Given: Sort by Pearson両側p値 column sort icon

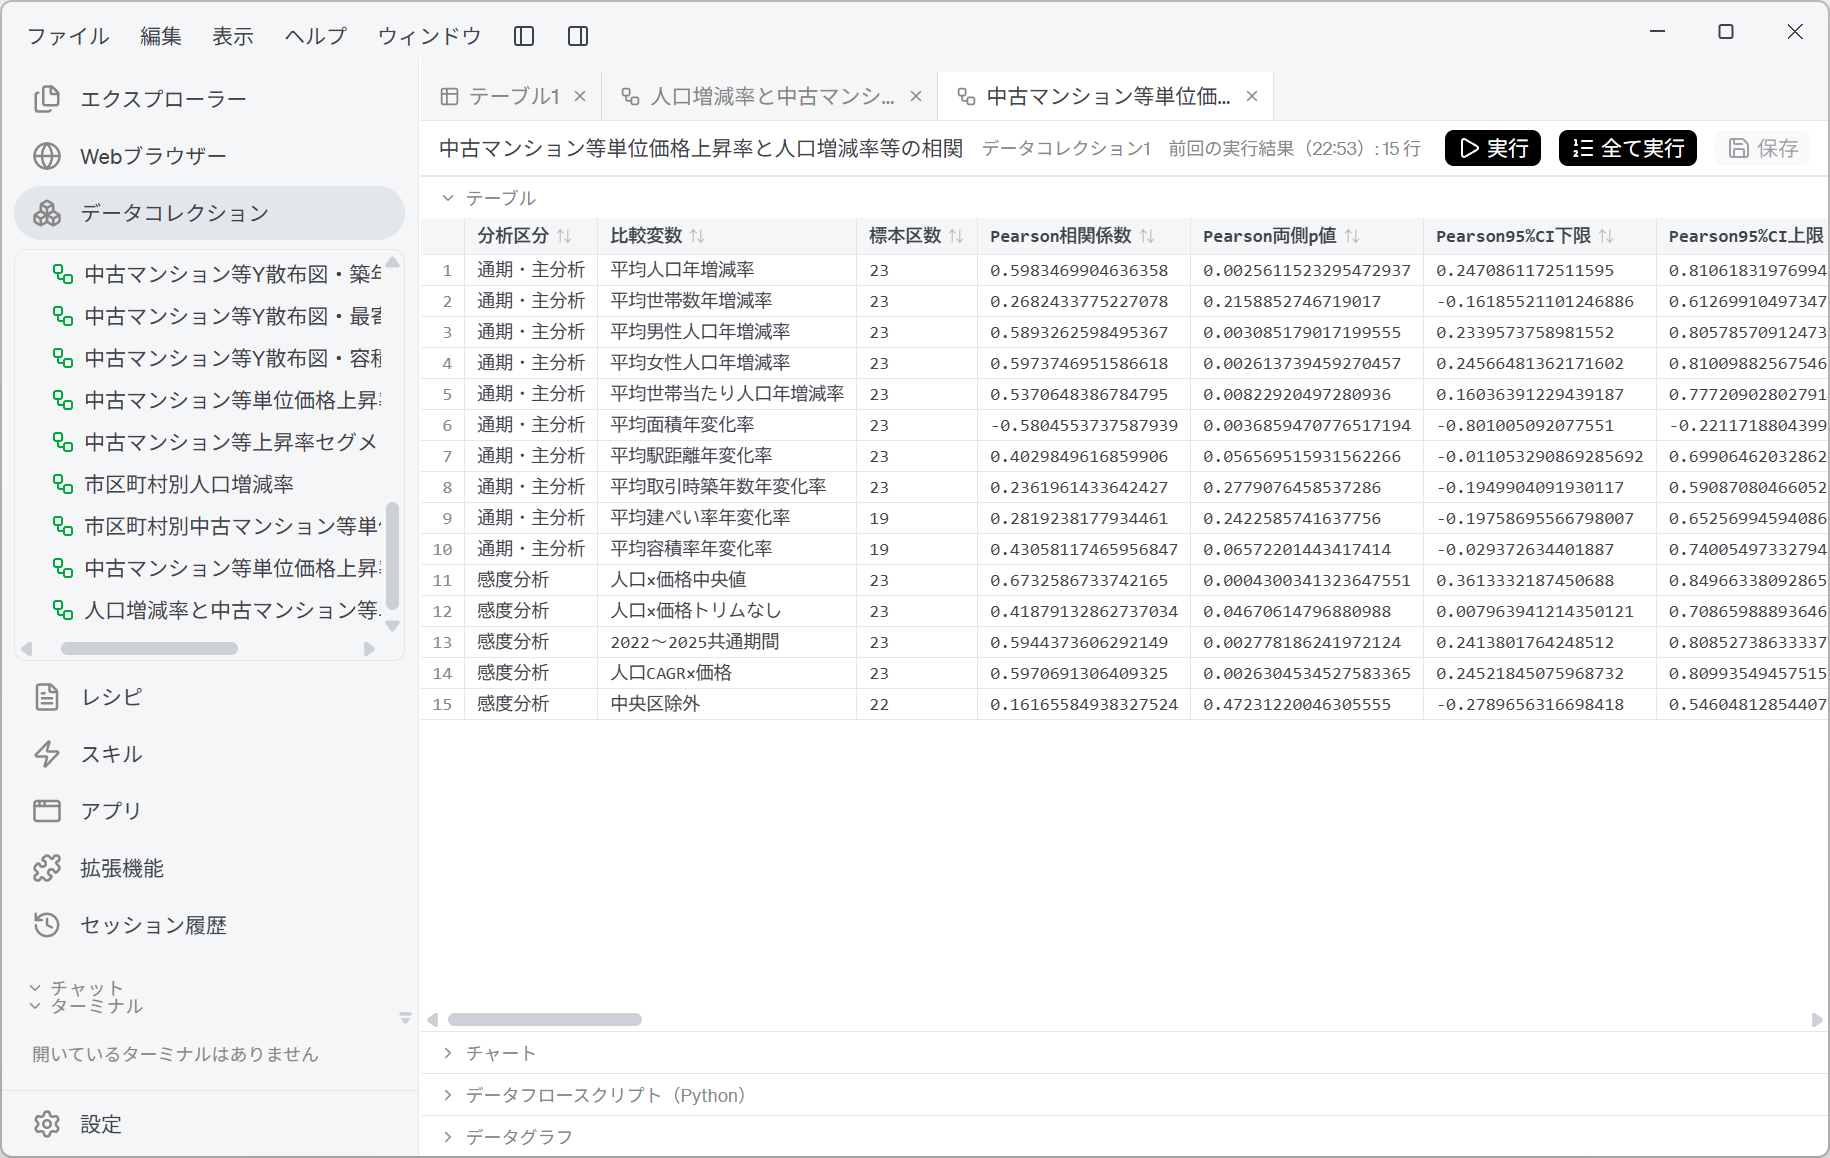Looking at the screenshot, I should coord(1352,236).
